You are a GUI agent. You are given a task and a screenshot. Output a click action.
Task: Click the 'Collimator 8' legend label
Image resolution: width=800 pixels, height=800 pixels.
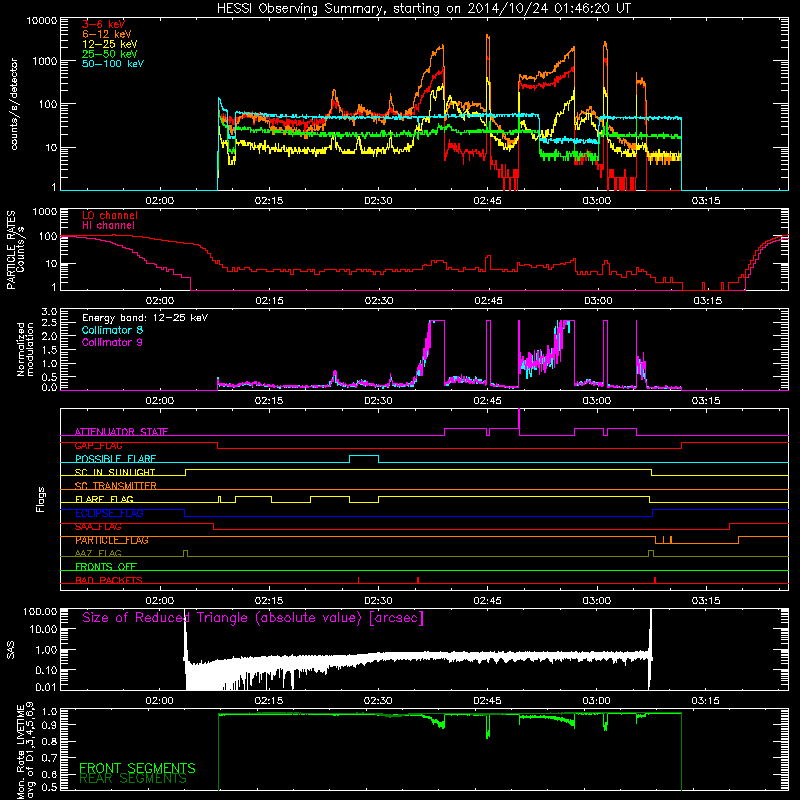[112, 330]
